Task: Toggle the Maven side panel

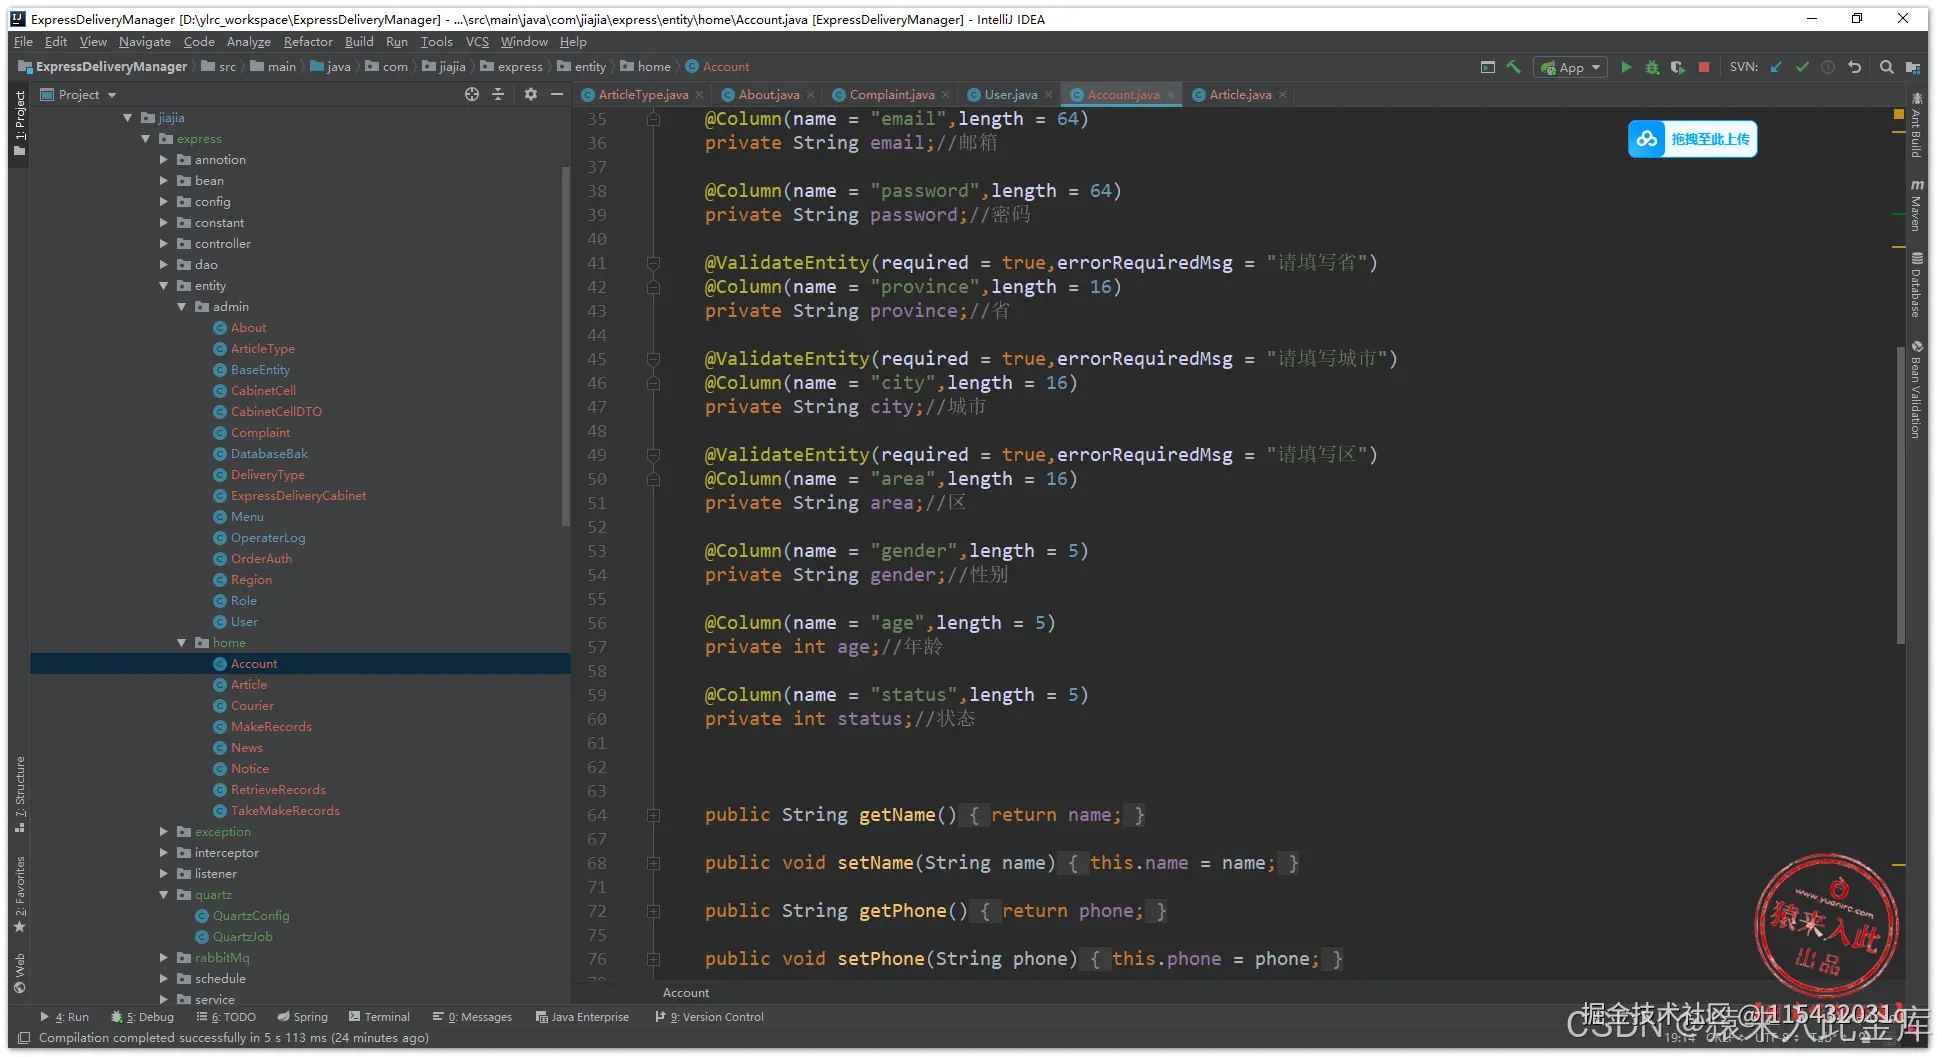Action: 1916,207
